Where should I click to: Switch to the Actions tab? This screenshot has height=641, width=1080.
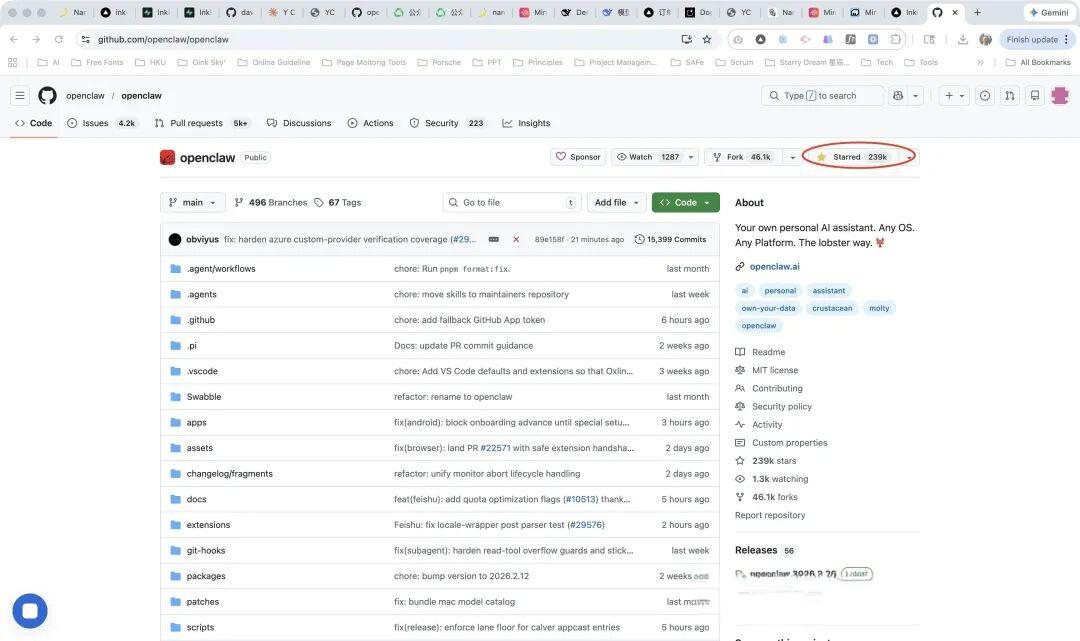point(371,123)
